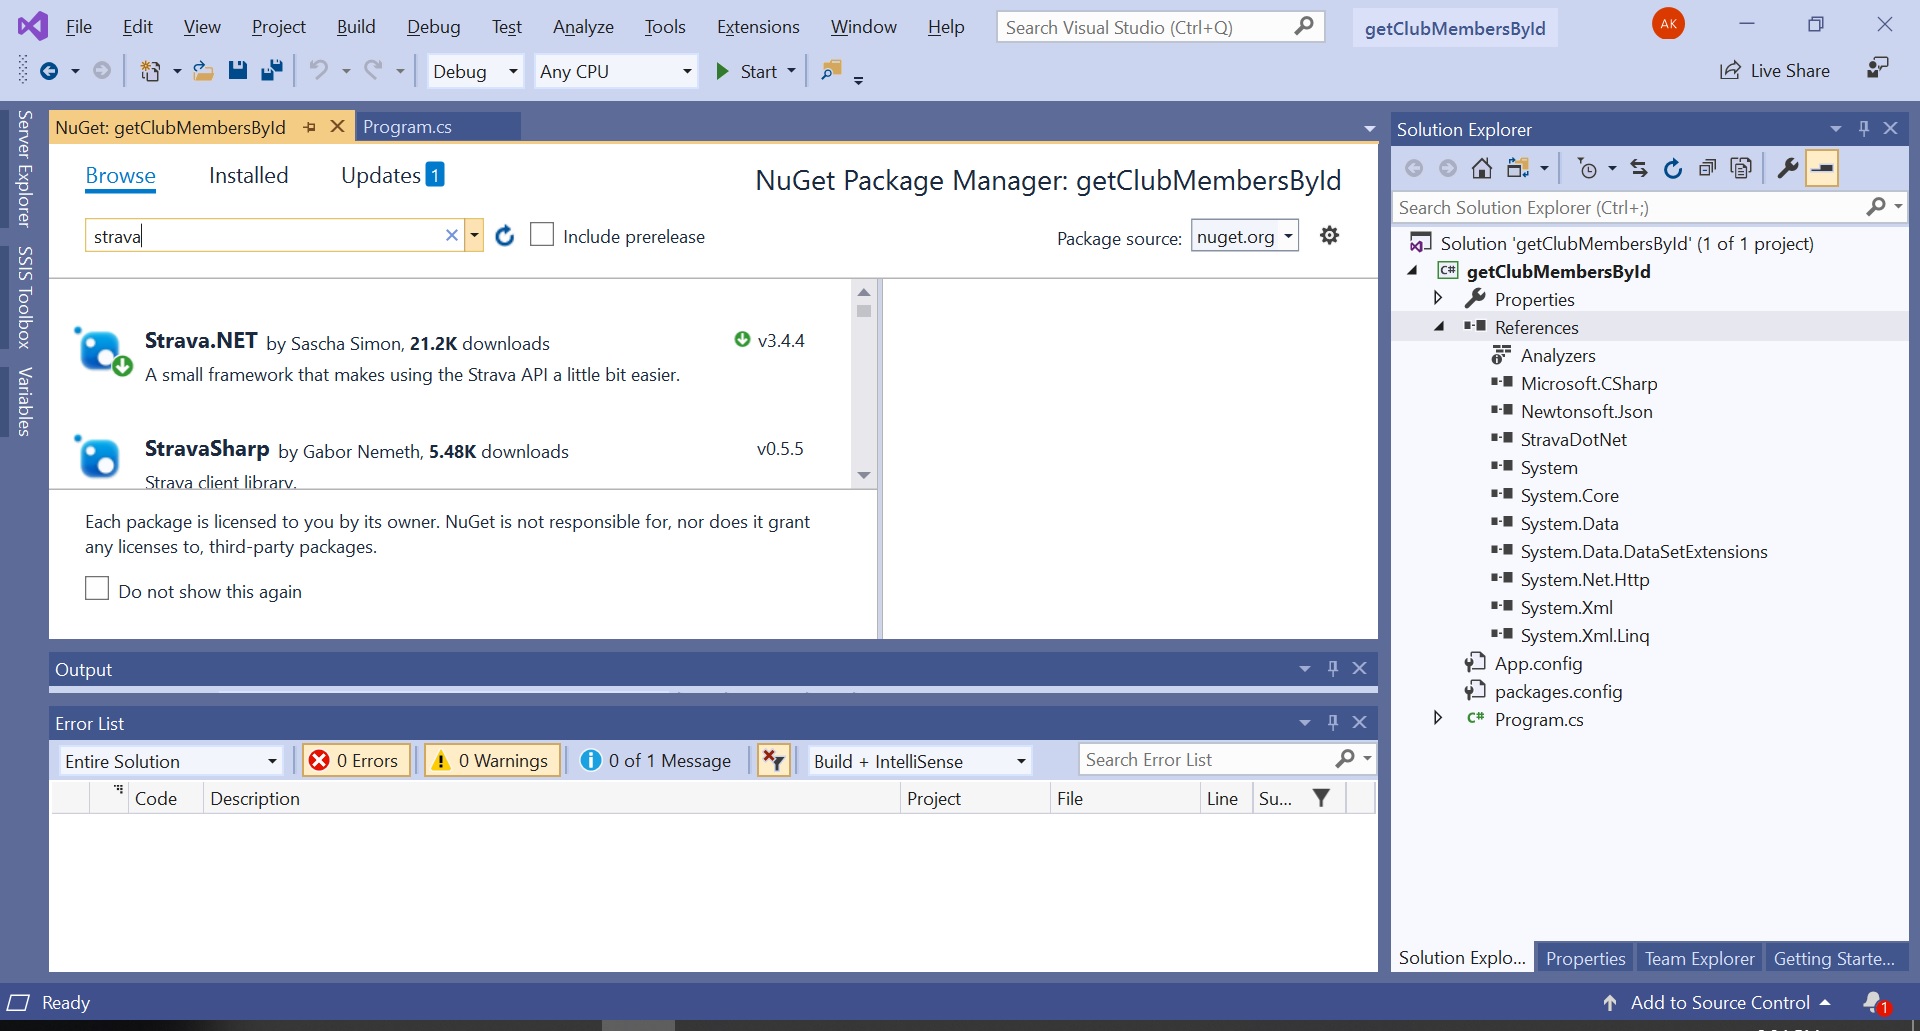The width and height of the screenshot is (1920, 1031).
Task: Toggle the Include prerelease checkbox
Action: pos(542,234)
